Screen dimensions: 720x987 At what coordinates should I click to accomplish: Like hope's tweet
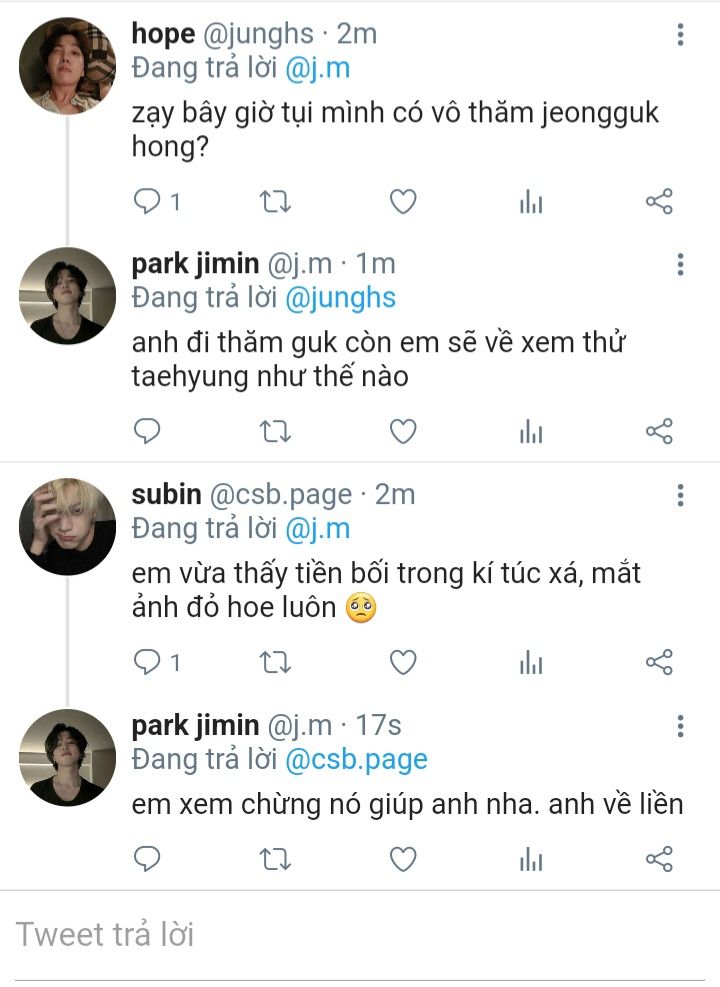(402, 202)
